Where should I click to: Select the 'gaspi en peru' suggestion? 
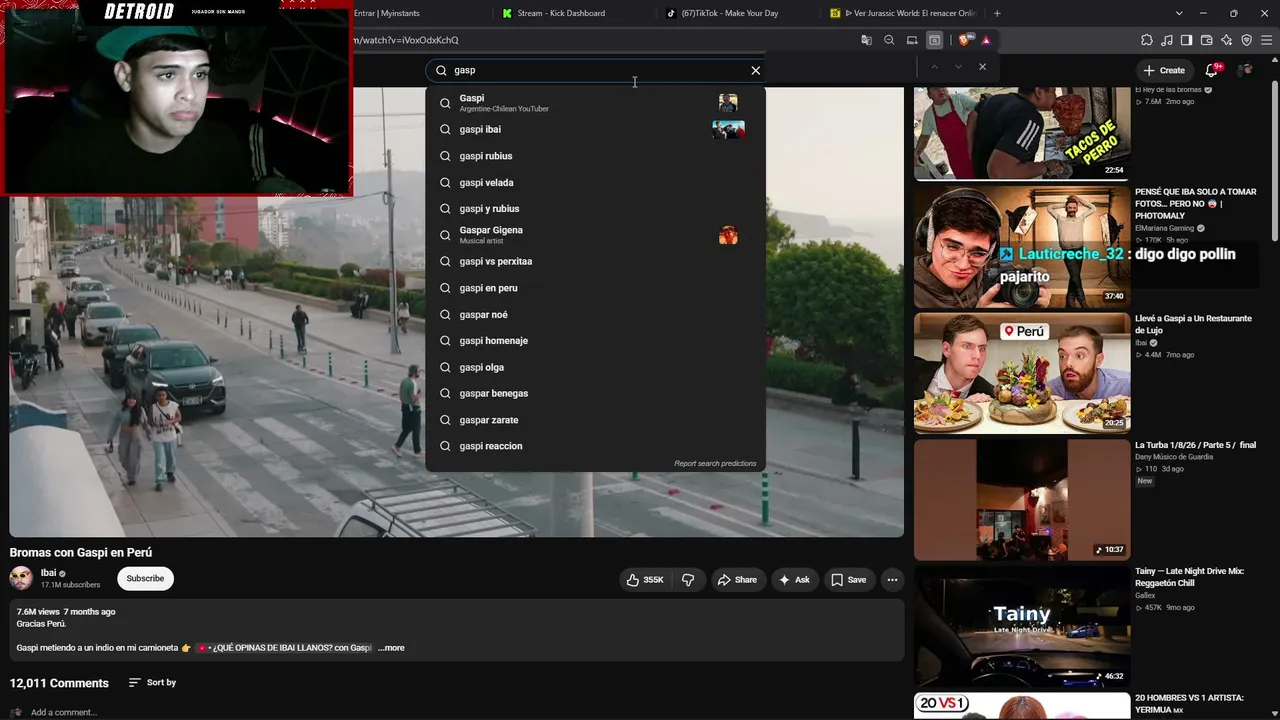coord(595,288)
